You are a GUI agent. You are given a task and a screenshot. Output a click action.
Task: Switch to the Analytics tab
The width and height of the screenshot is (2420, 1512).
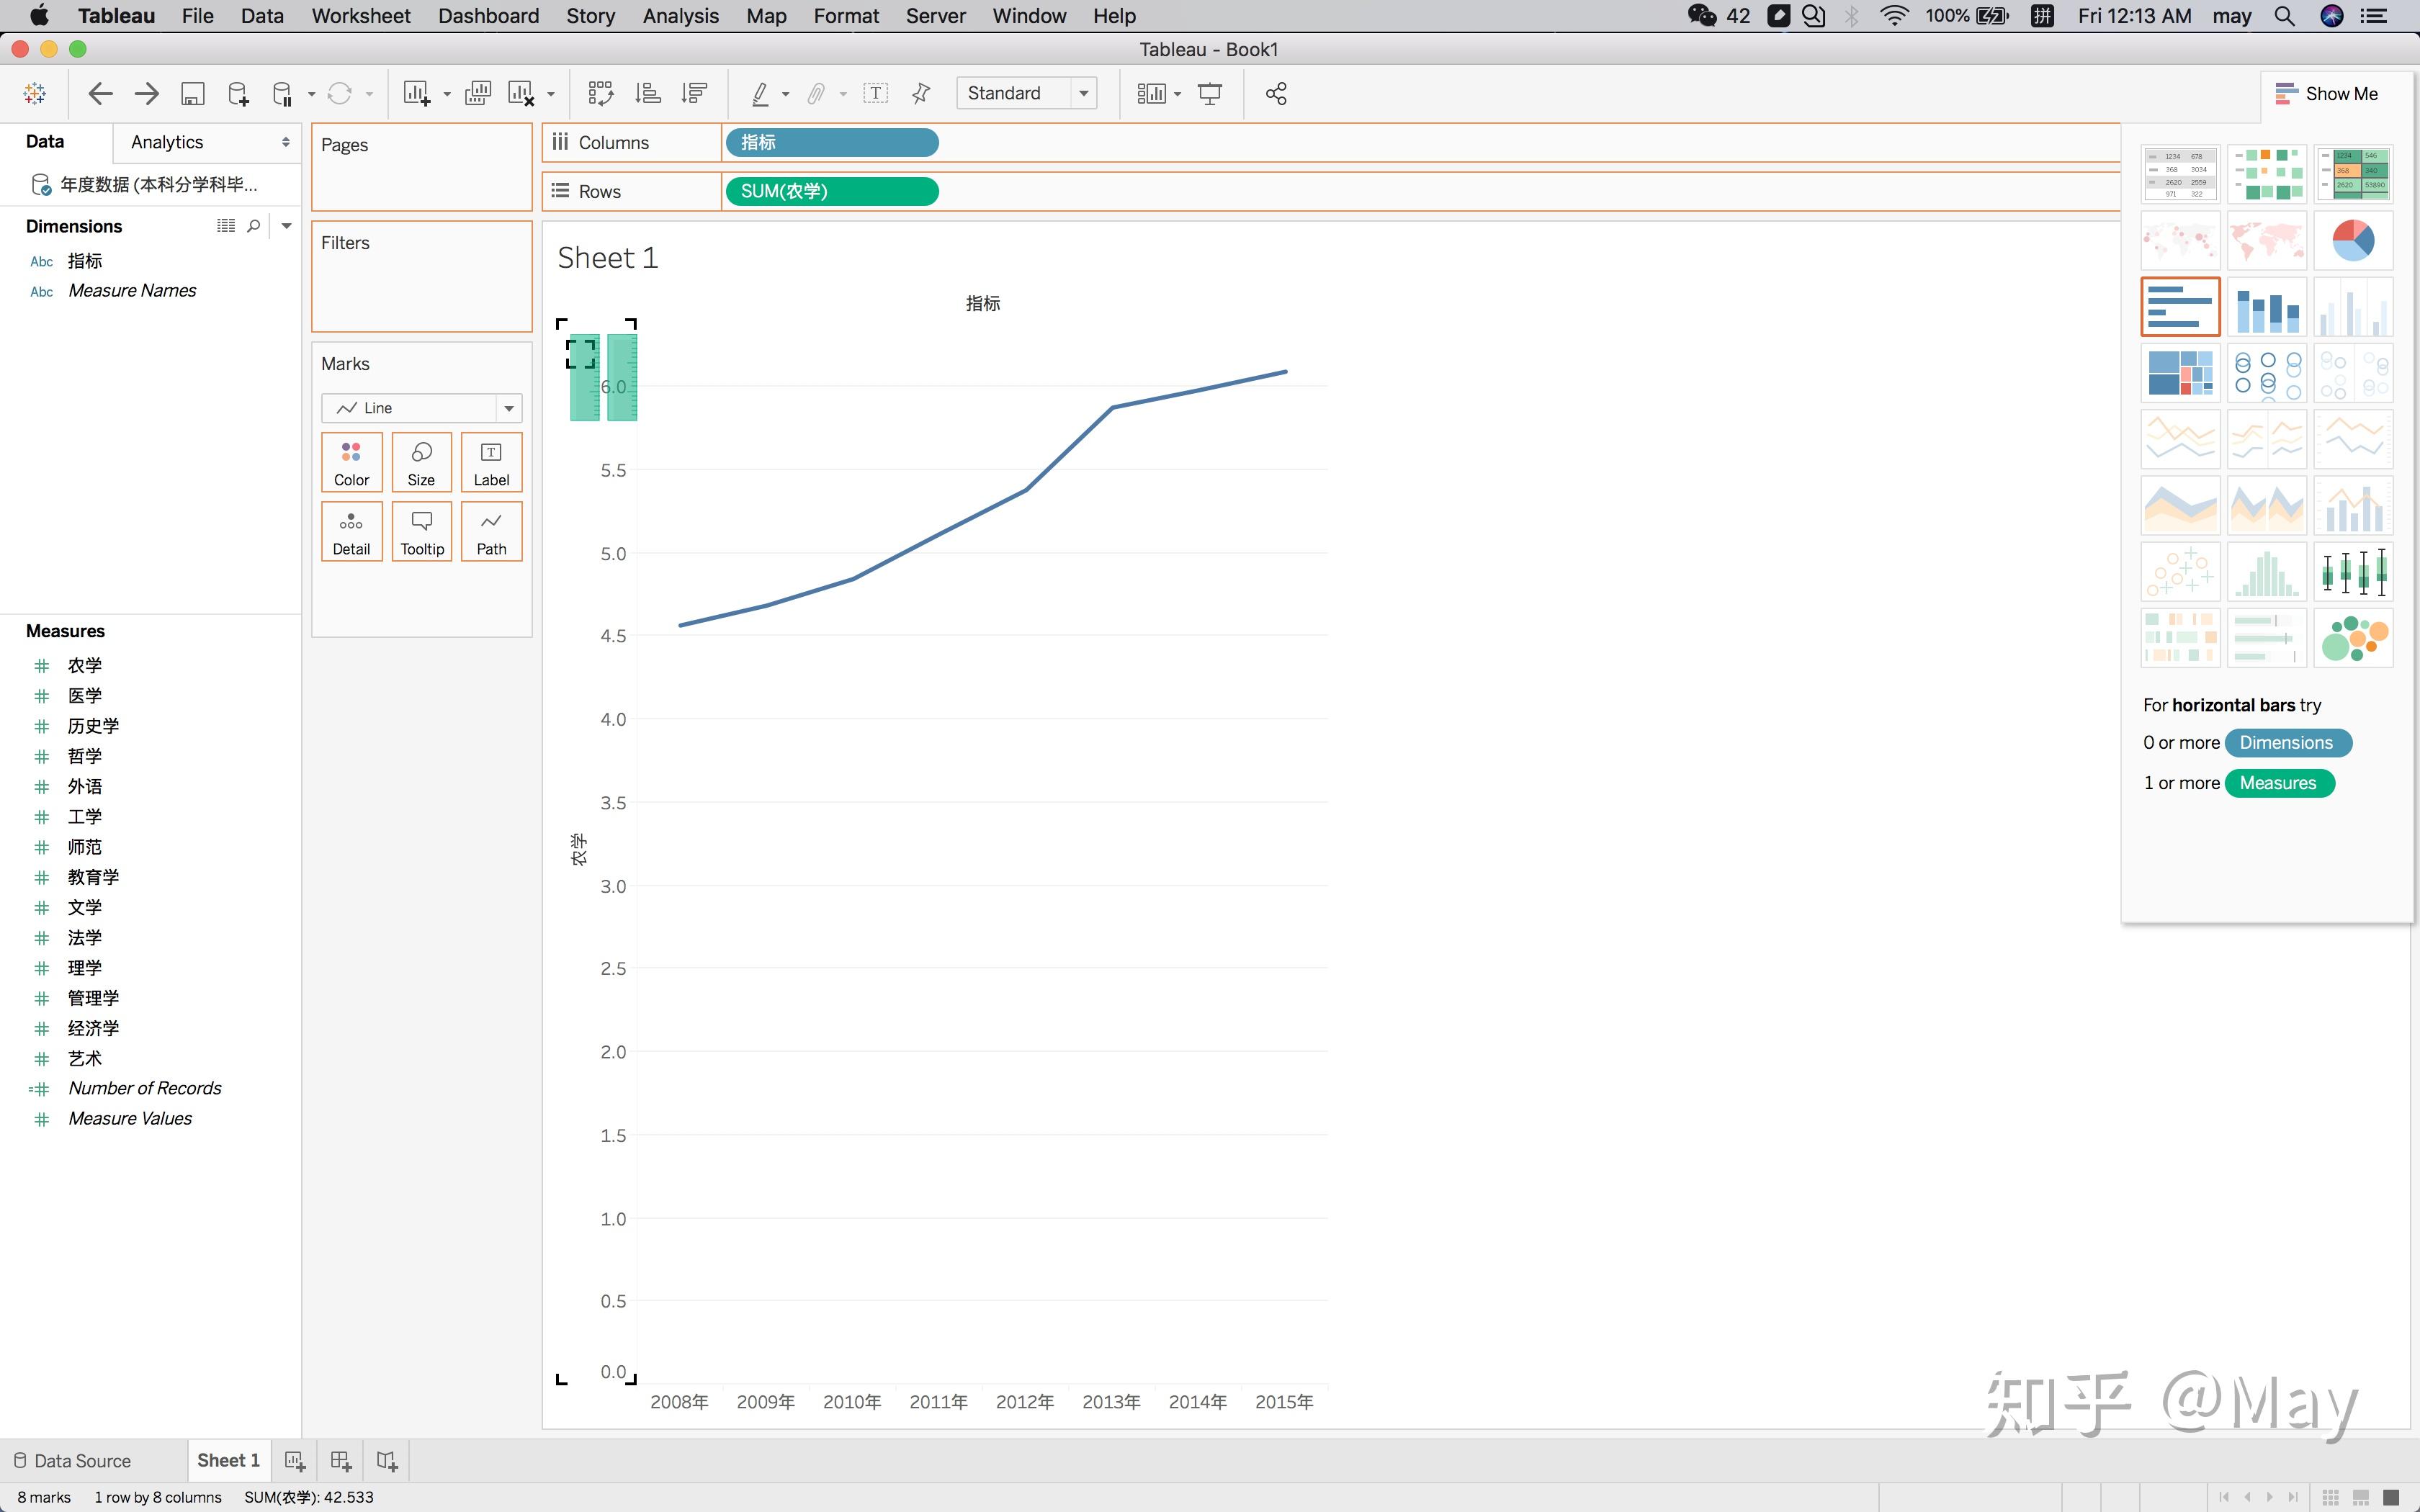(x=167, y=142)
